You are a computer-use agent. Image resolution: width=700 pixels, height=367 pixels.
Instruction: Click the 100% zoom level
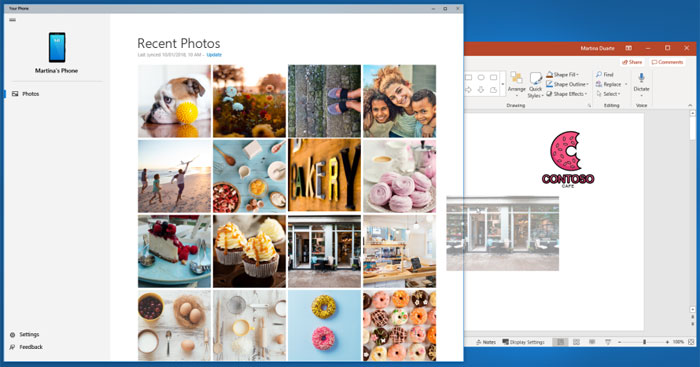tap(678, 342)
